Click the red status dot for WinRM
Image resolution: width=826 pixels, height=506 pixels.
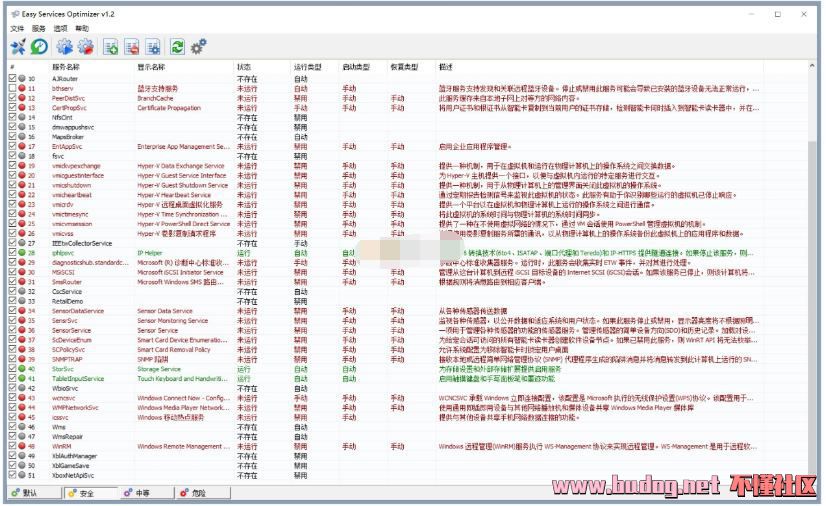(22, 447)
